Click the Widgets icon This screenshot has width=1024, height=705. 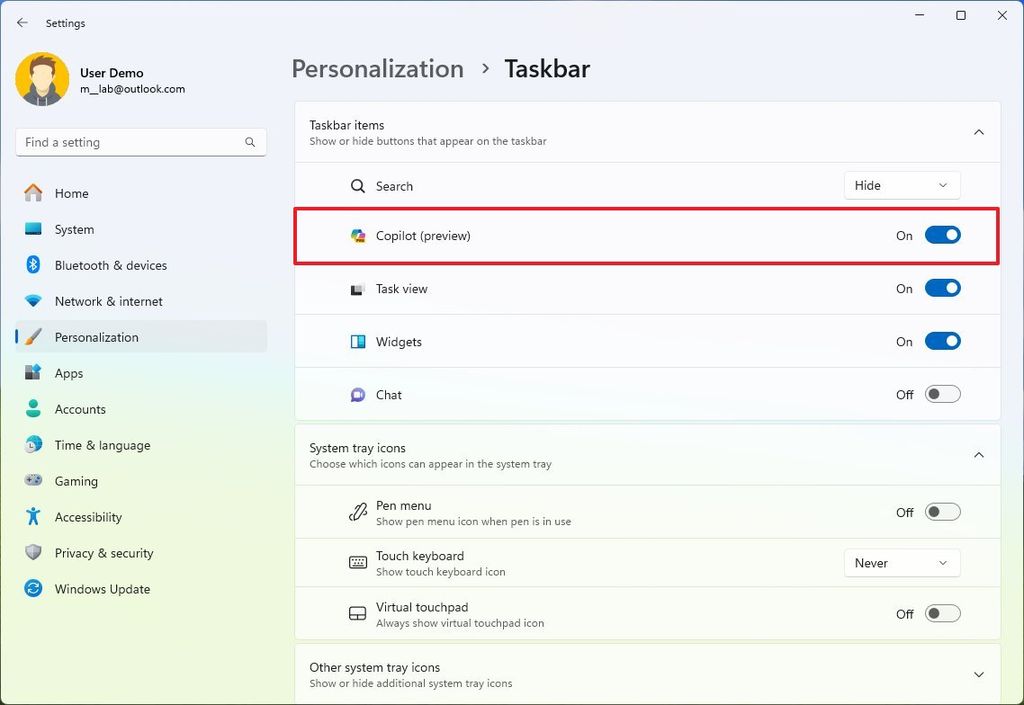356,341
